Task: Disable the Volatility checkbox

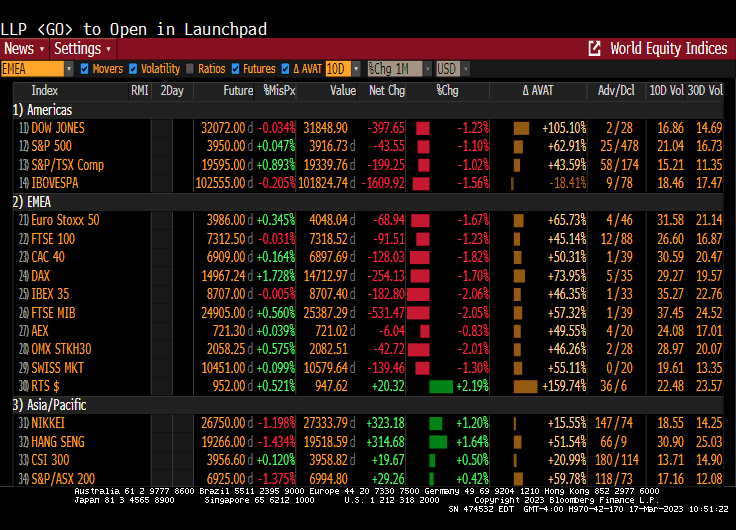Action: click(x=132, y=69)
